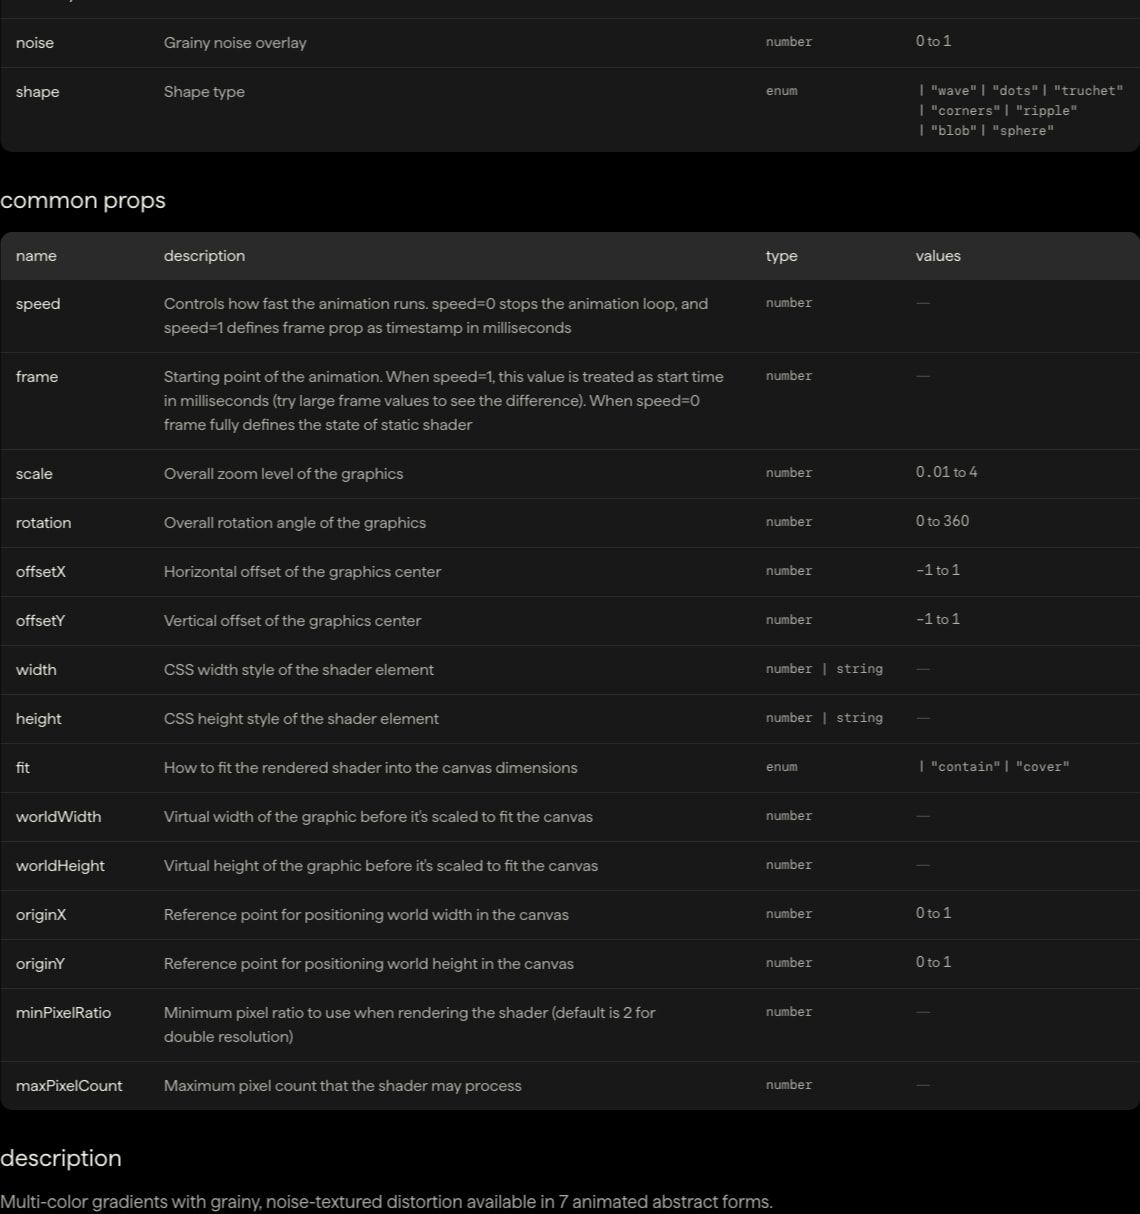The height and width of the screenshot is (1214, 1140).
Task: Click 'Vertical offset of the graphics center'
Action: pos(292,621)
